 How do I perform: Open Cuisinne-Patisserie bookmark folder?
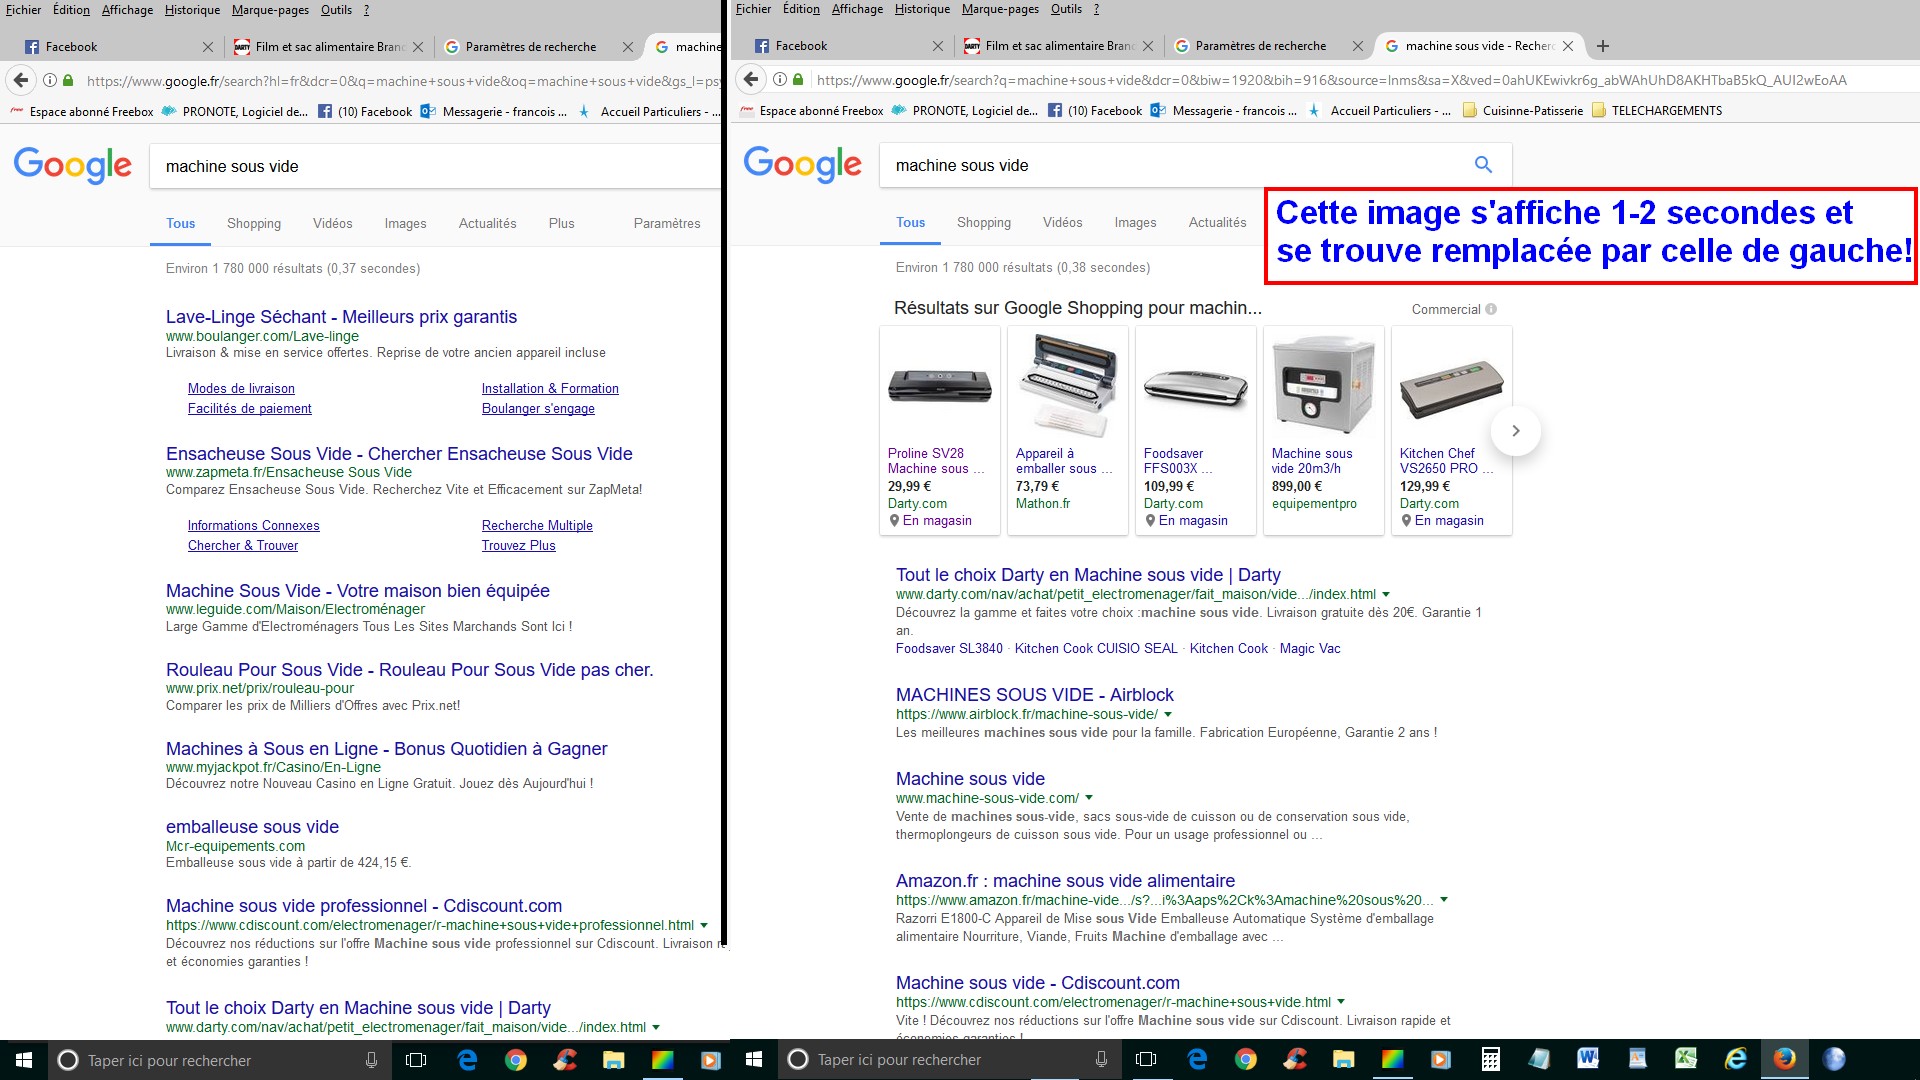pyautogui.click(x=1522, y=111)
